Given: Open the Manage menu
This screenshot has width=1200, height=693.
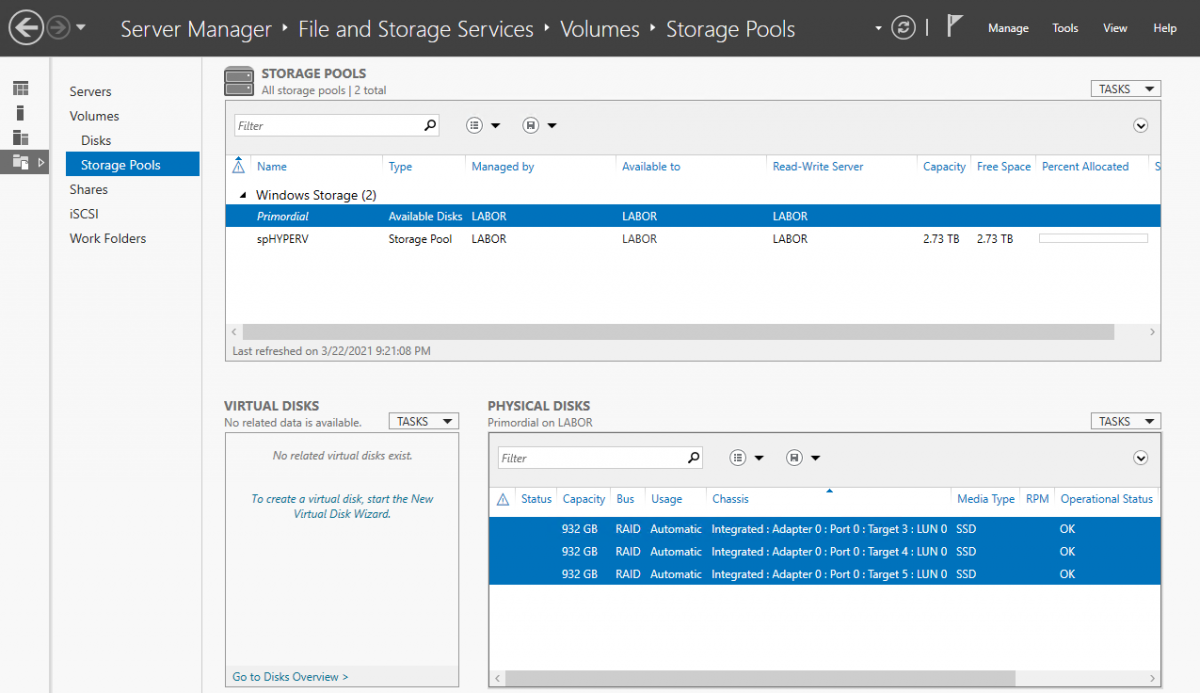Looking at the screenshot, I should coord(1007,28).
